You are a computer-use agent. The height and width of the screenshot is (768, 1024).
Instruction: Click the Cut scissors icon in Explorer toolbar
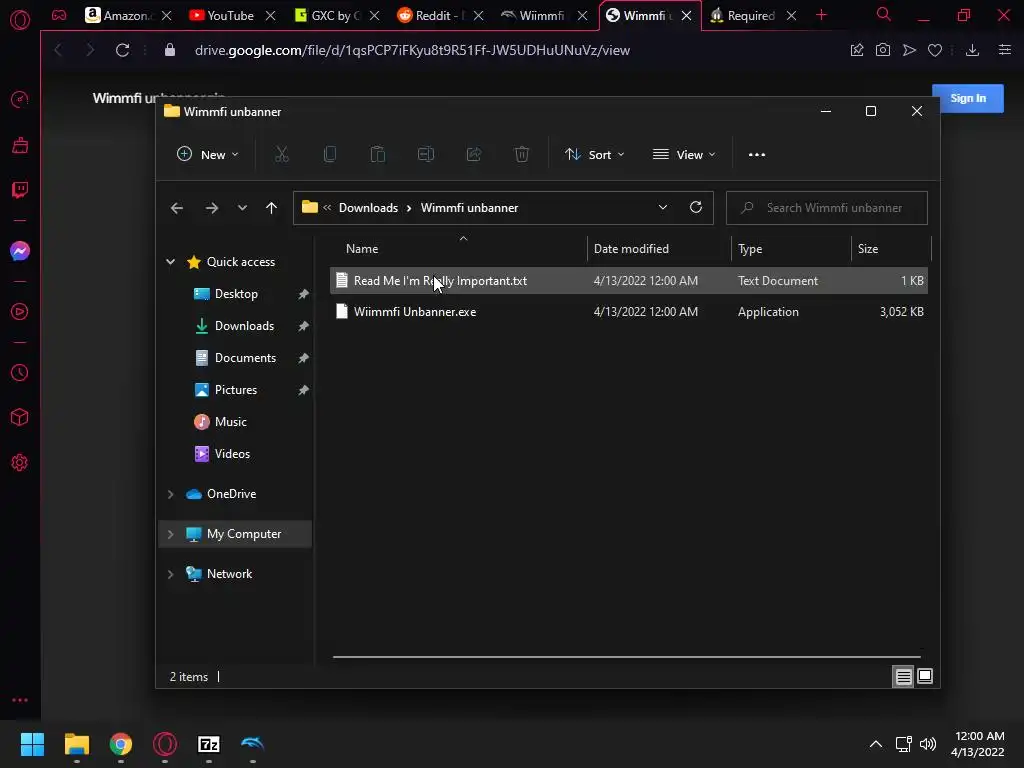281,154
